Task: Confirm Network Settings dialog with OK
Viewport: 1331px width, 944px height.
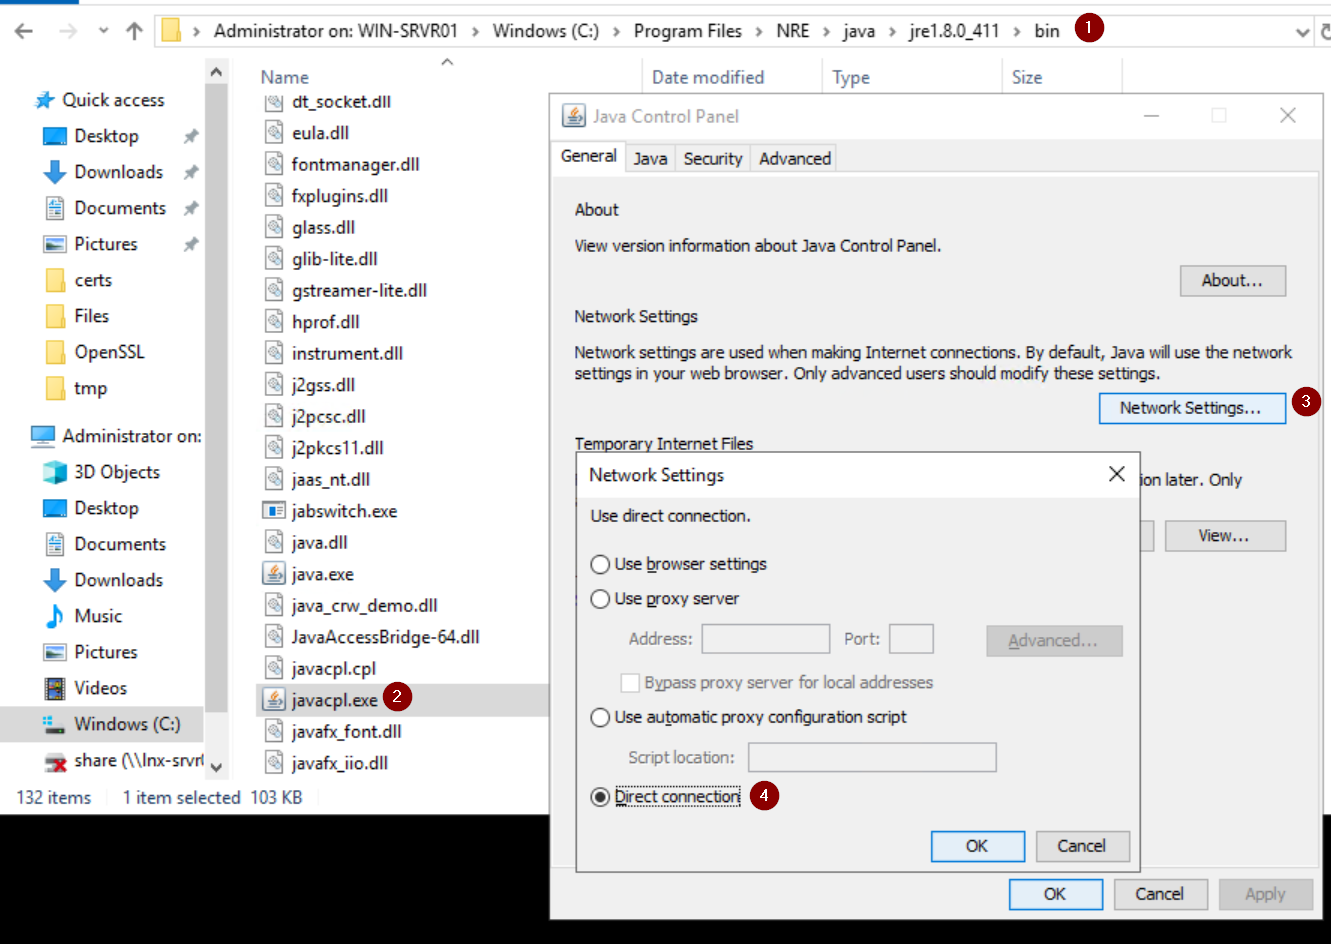Action: [x=977, y=846]
